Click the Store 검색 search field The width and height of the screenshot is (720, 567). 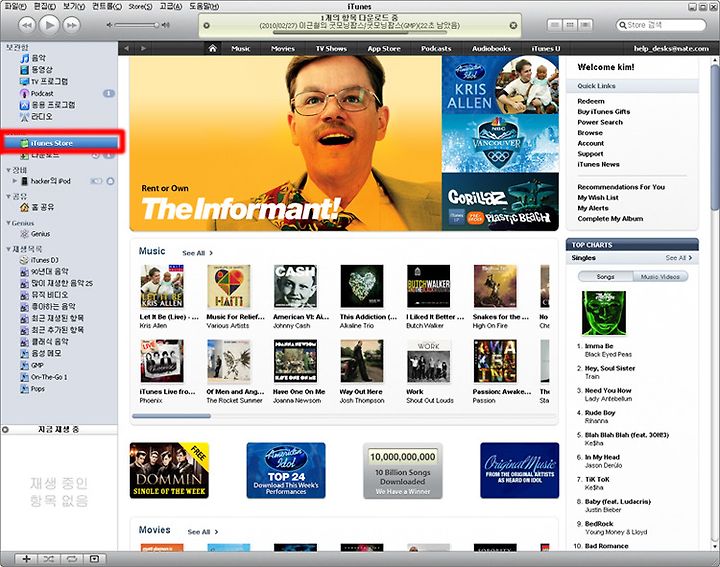click(x=661, y=25)
